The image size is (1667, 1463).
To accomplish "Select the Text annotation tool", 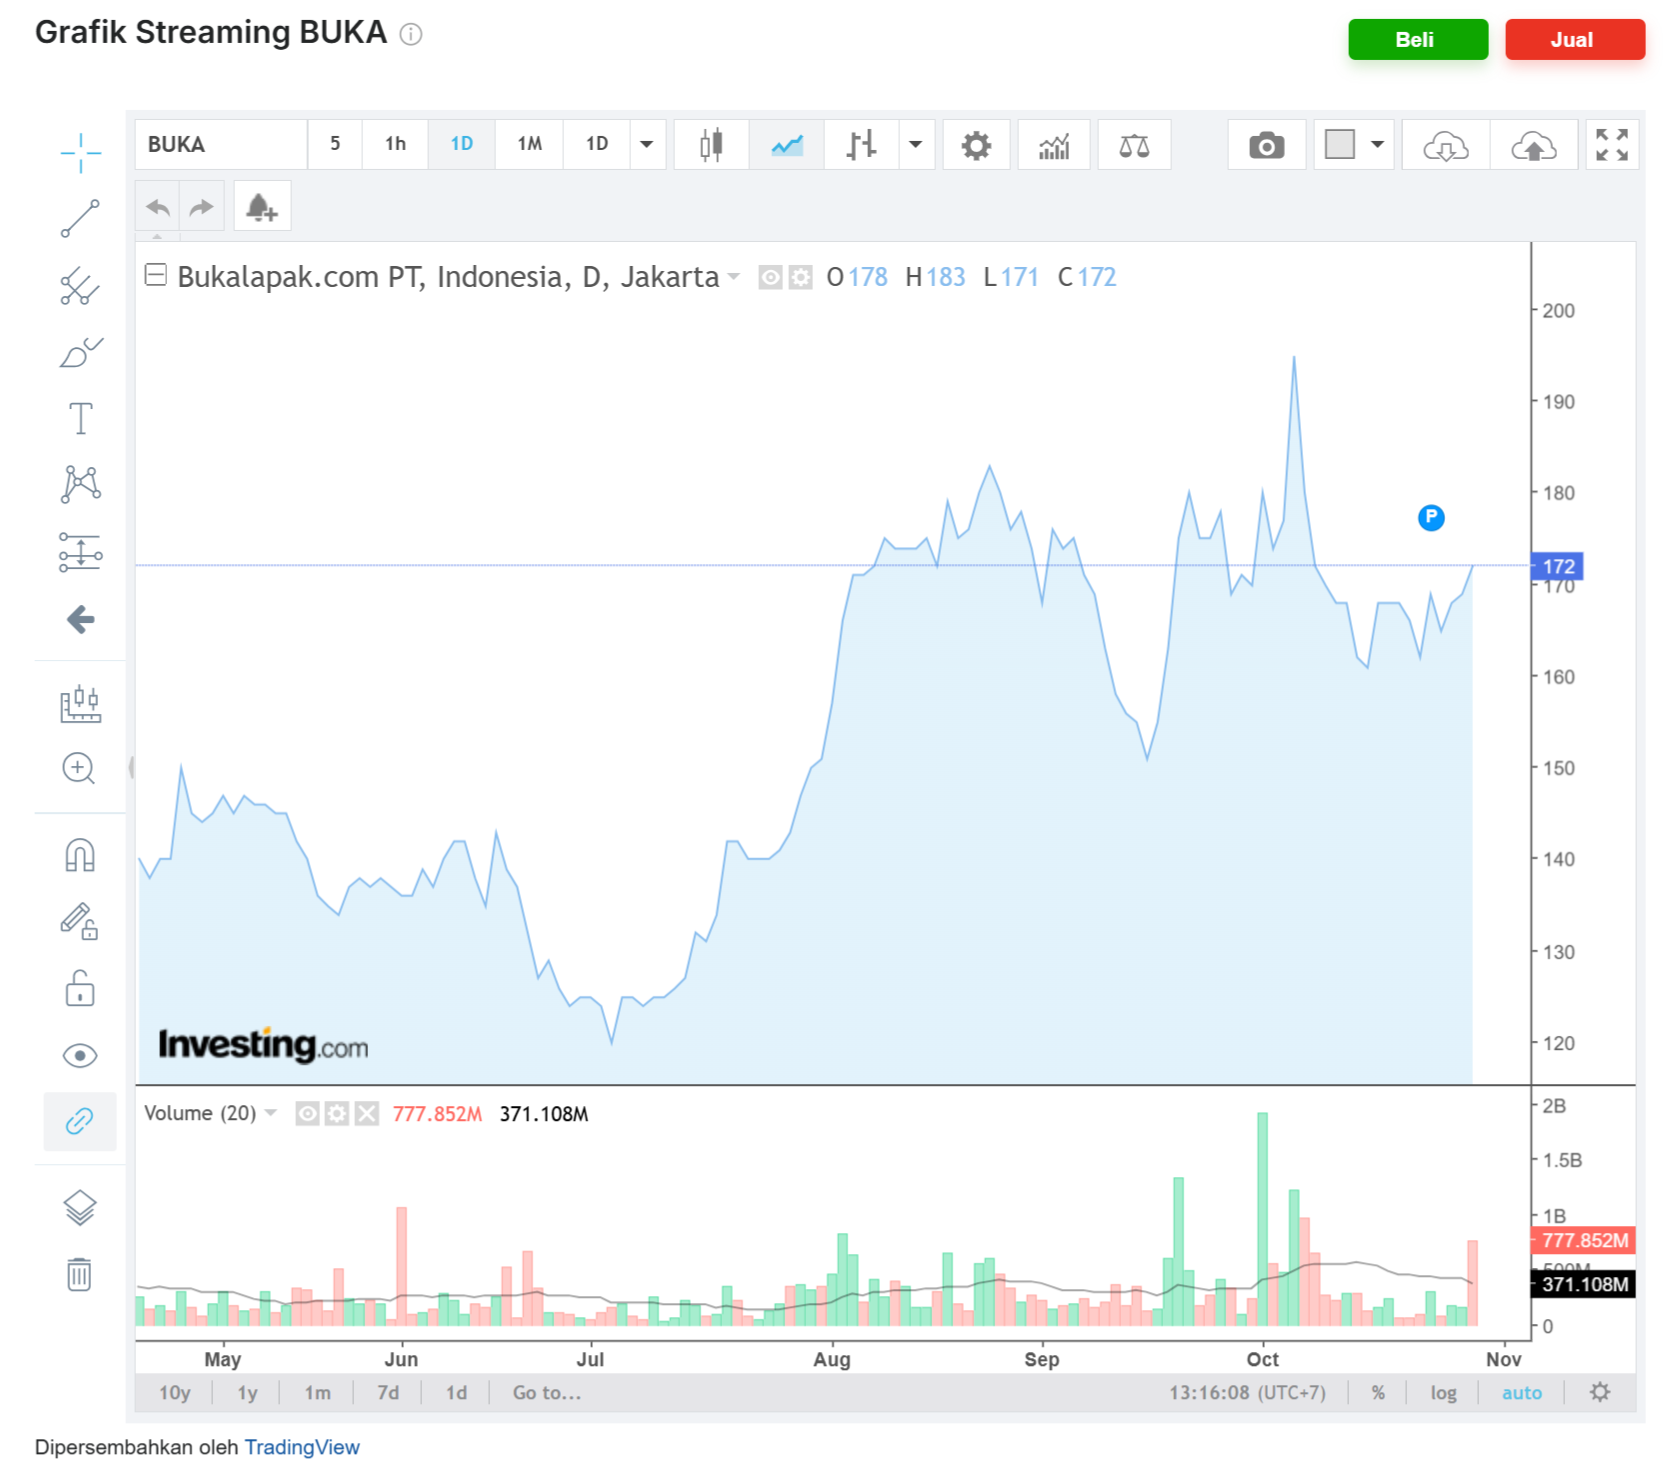I will coord(80,419).
